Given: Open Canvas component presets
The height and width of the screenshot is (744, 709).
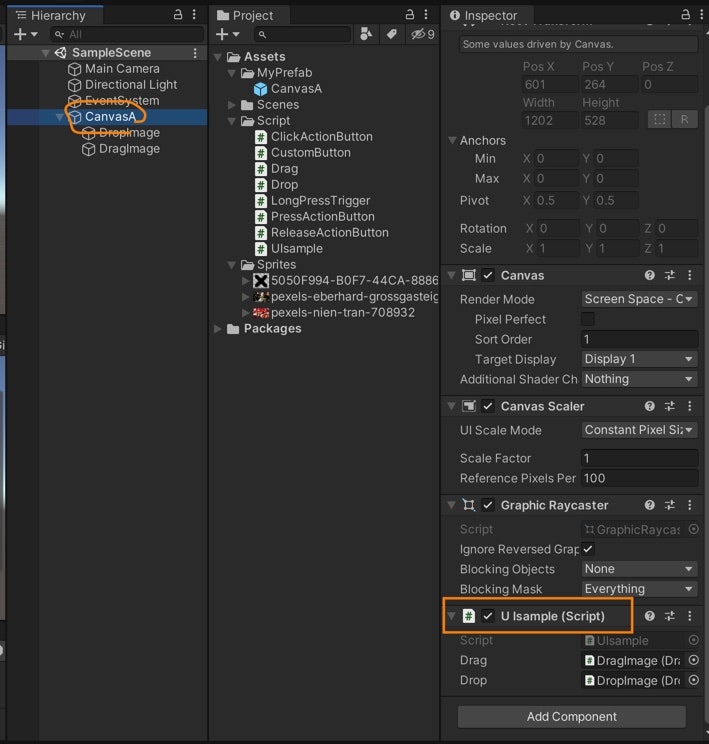Looking at the screenshot, I should [670, 275].
